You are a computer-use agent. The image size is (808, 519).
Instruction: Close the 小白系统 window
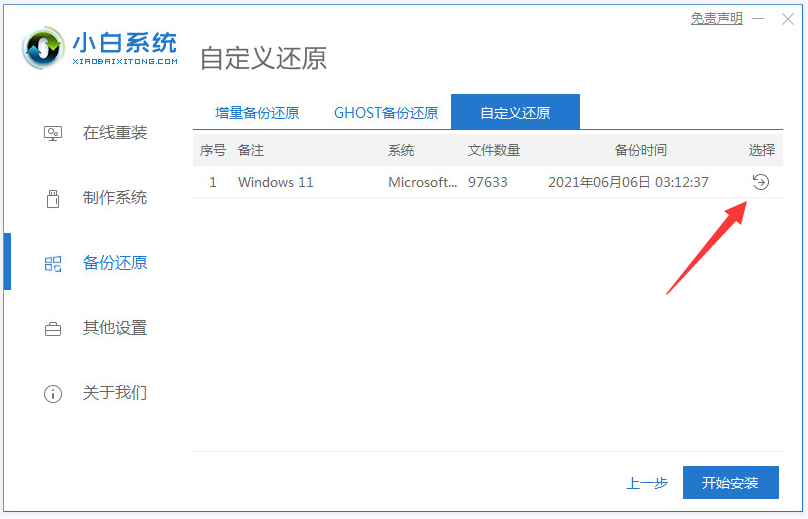pyautogui.click(x=787, y=19)
